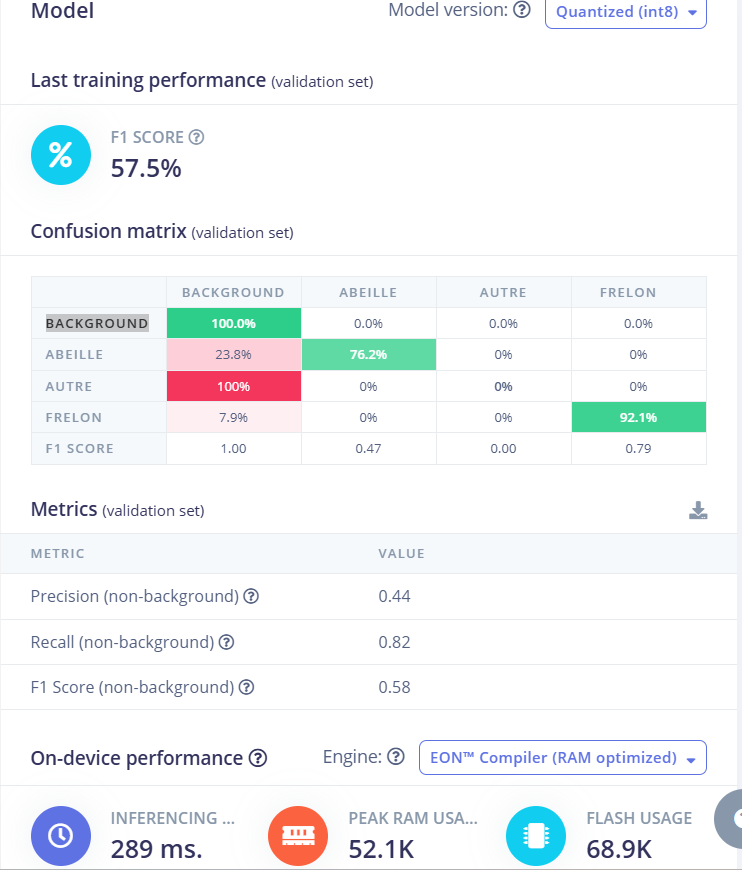Click help icon beside Precision (non-background)
The width and height of the screenshot is (742, 870).
click(252, 596)
